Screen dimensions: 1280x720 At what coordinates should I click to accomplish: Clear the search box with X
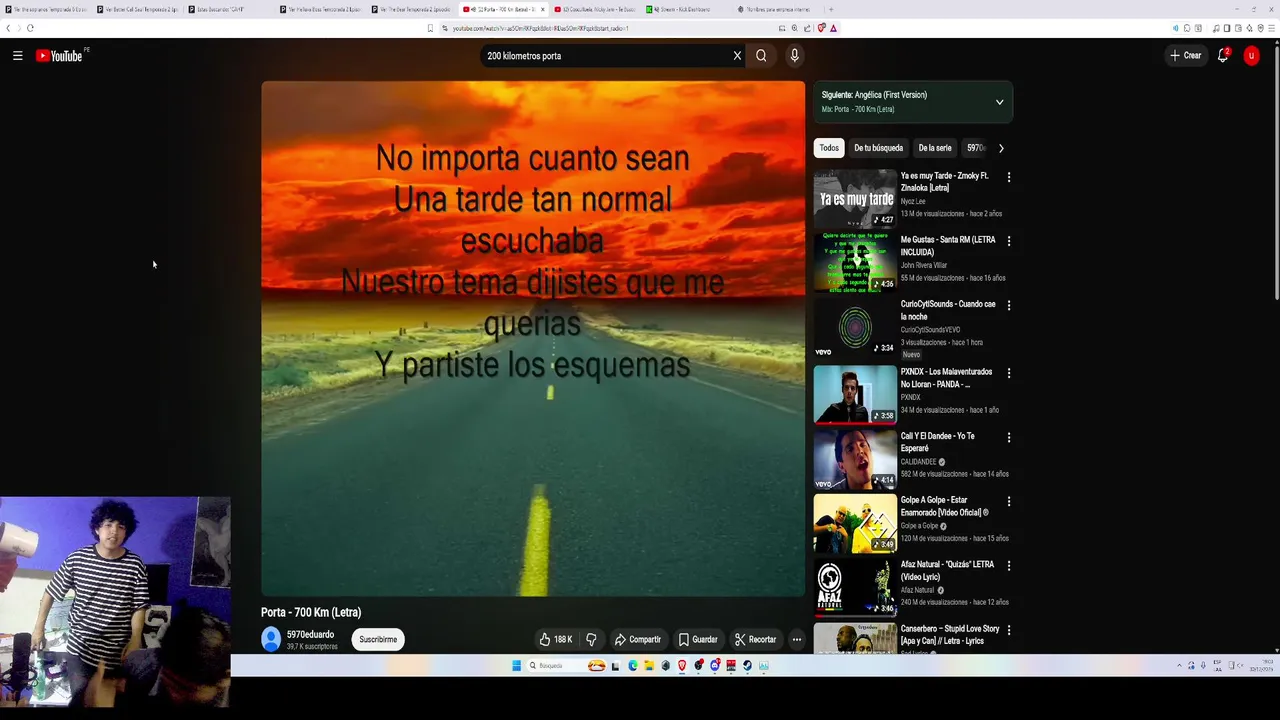click(x=737, y=56)
